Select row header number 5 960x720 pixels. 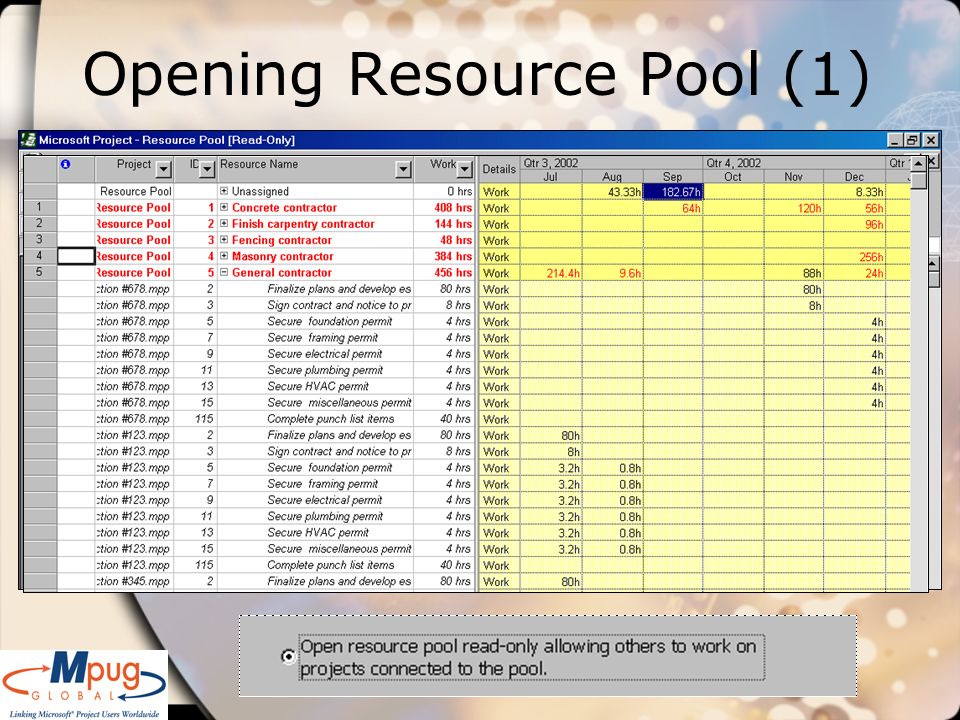click(40, 272)
